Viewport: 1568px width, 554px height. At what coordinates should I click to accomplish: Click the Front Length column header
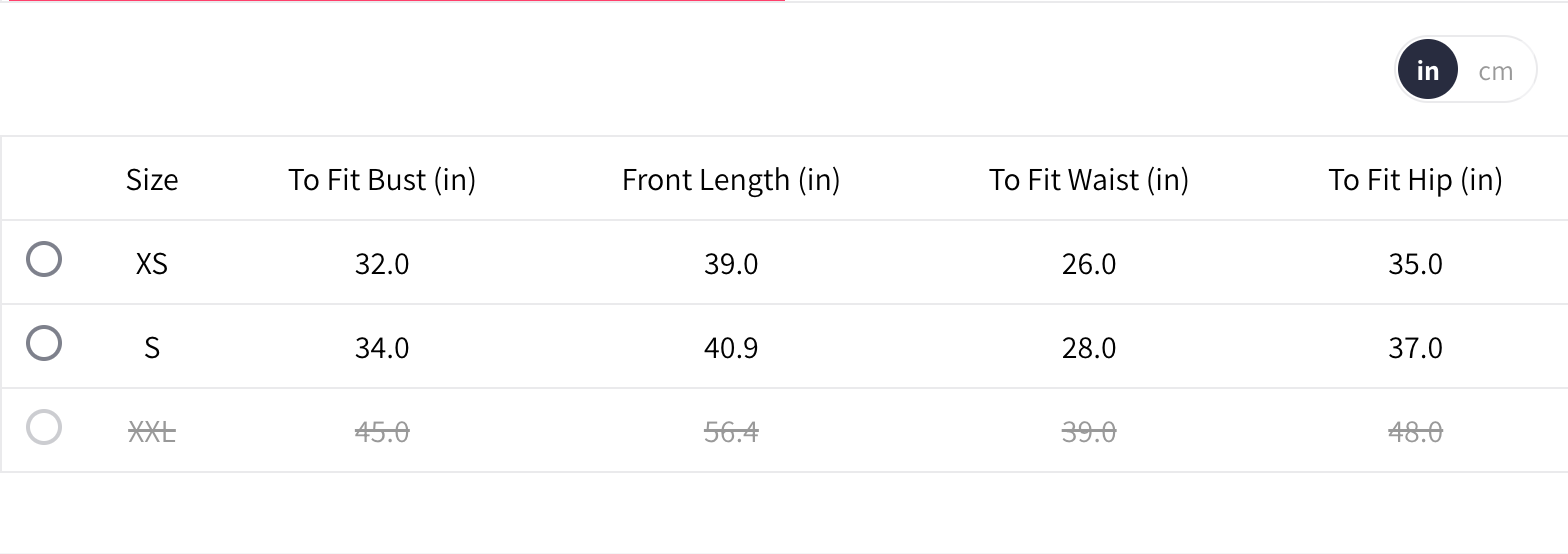tap(731, 180)
